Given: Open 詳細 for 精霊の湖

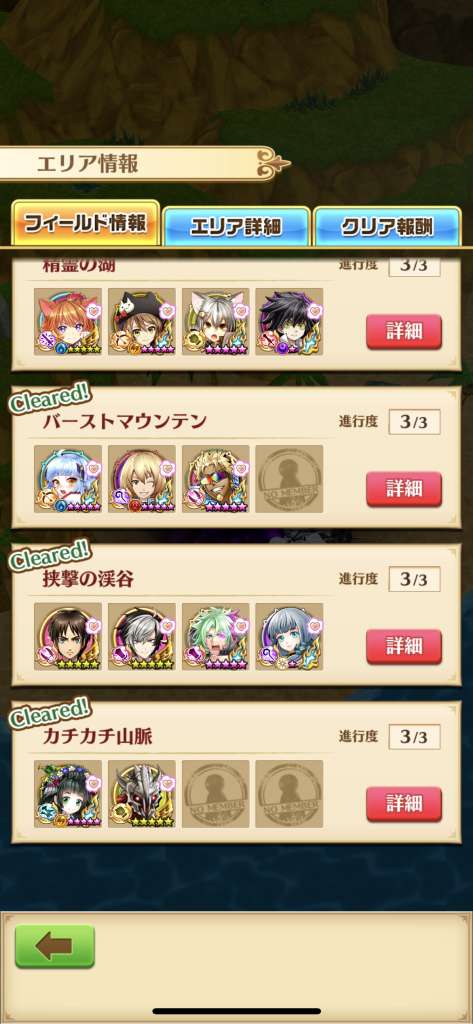Looking at the screenshot, I should [x=404, y=332].
